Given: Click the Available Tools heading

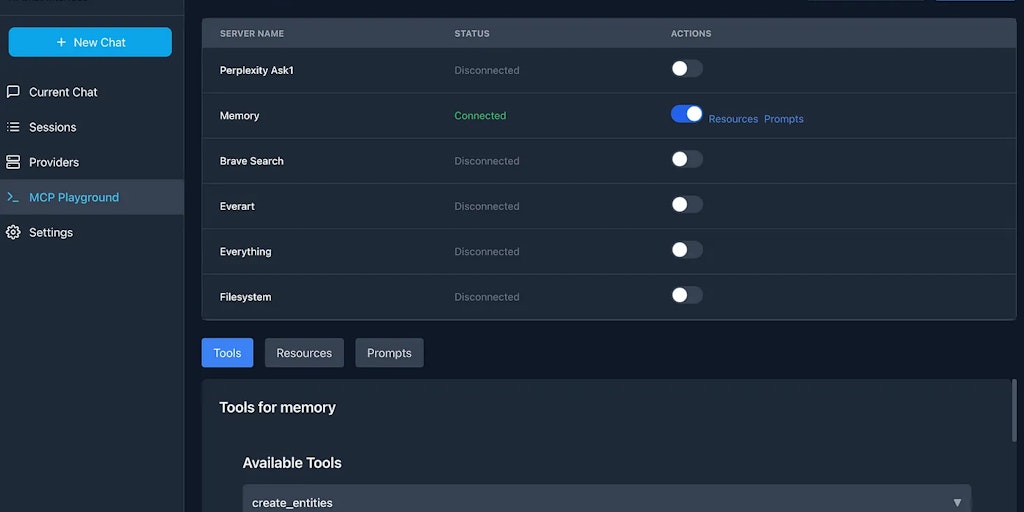Looking at the screenshot, I should (x=292, y=463).
